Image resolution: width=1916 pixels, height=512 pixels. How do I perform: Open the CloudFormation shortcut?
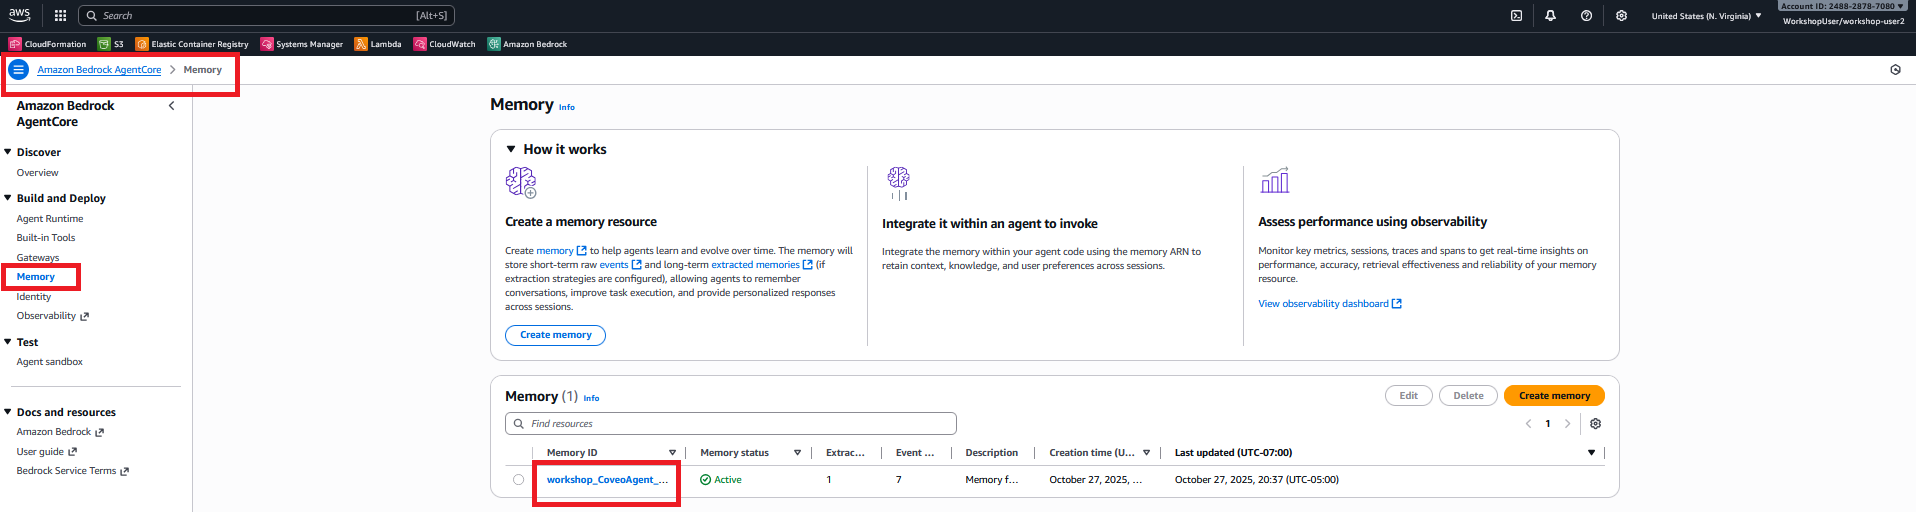tap(47, 44)
